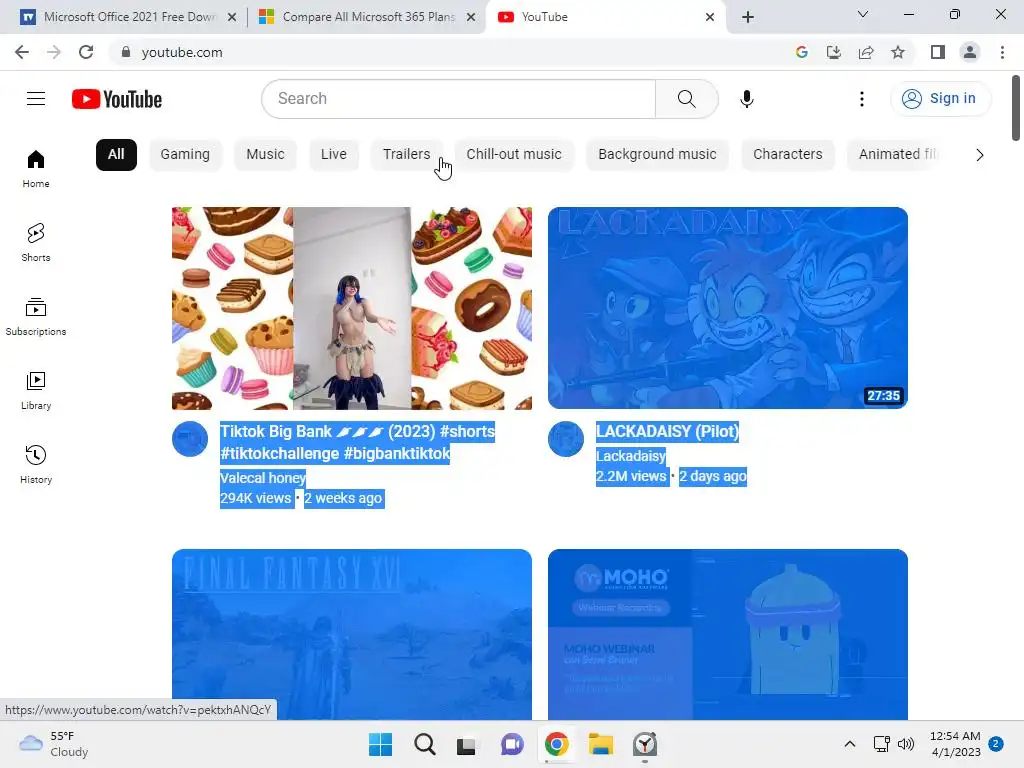Bookmark this page with star icon

click(898, 52)
